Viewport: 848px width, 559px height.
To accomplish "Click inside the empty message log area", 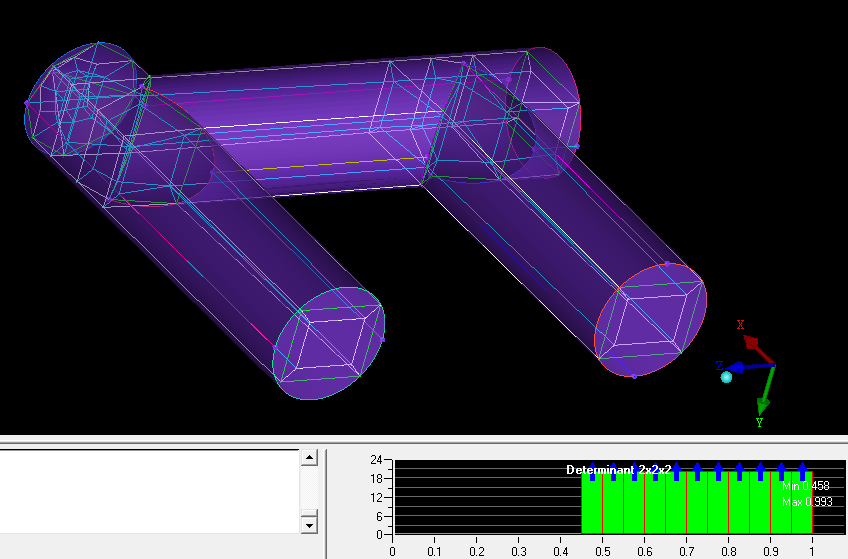I will coord(150,491).
